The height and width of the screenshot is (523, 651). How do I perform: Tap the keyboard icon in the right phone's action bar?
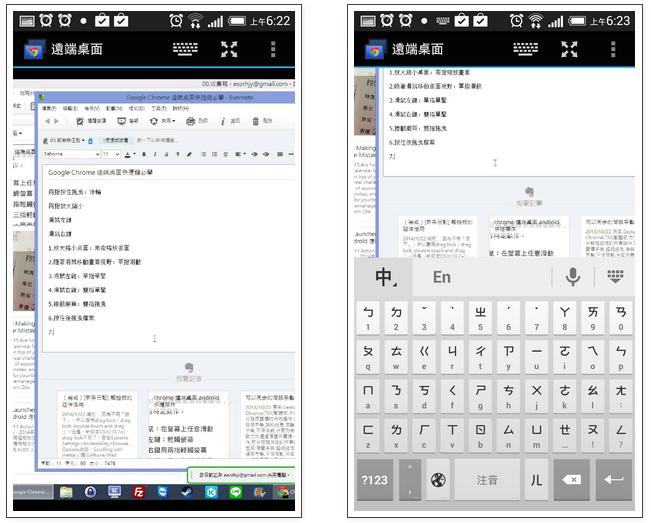coord(526,49)
